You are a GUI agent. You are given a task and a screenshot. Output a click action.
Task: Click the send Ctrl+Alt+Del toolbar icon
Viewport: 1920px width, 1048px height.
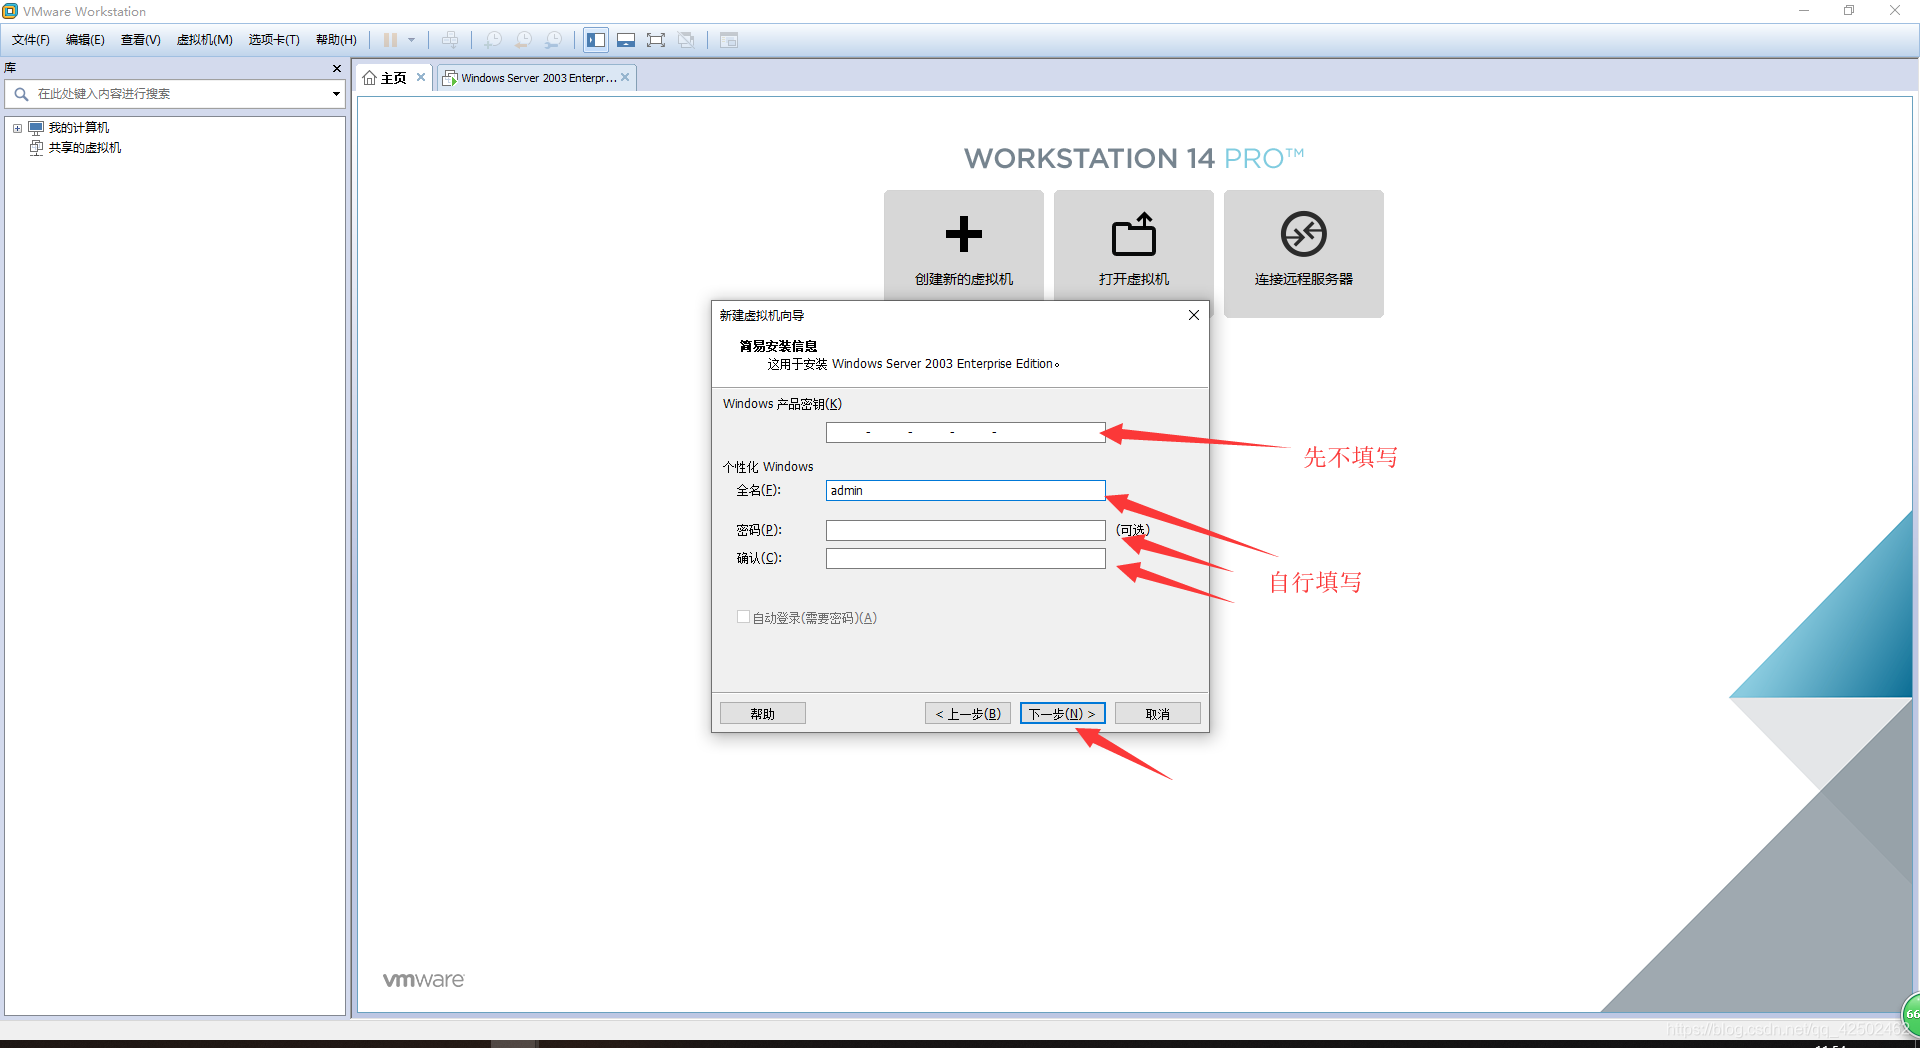[x=450, y=40]
